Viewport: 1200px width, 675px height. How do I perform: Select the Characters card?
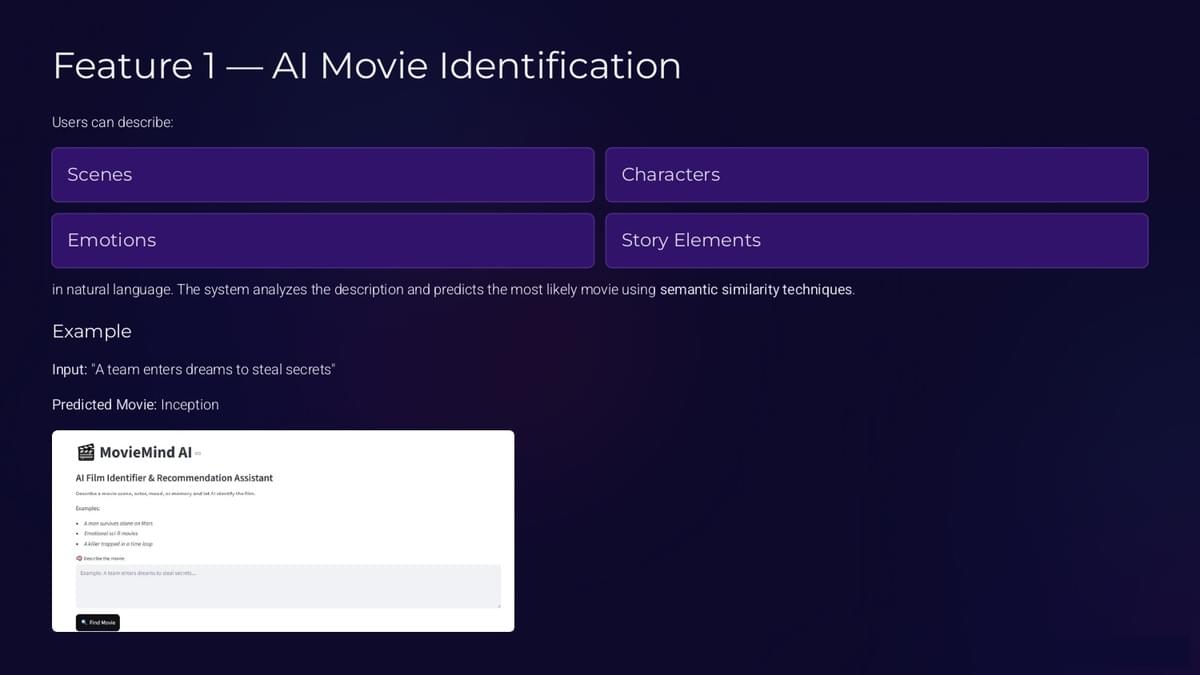(876, 175)
